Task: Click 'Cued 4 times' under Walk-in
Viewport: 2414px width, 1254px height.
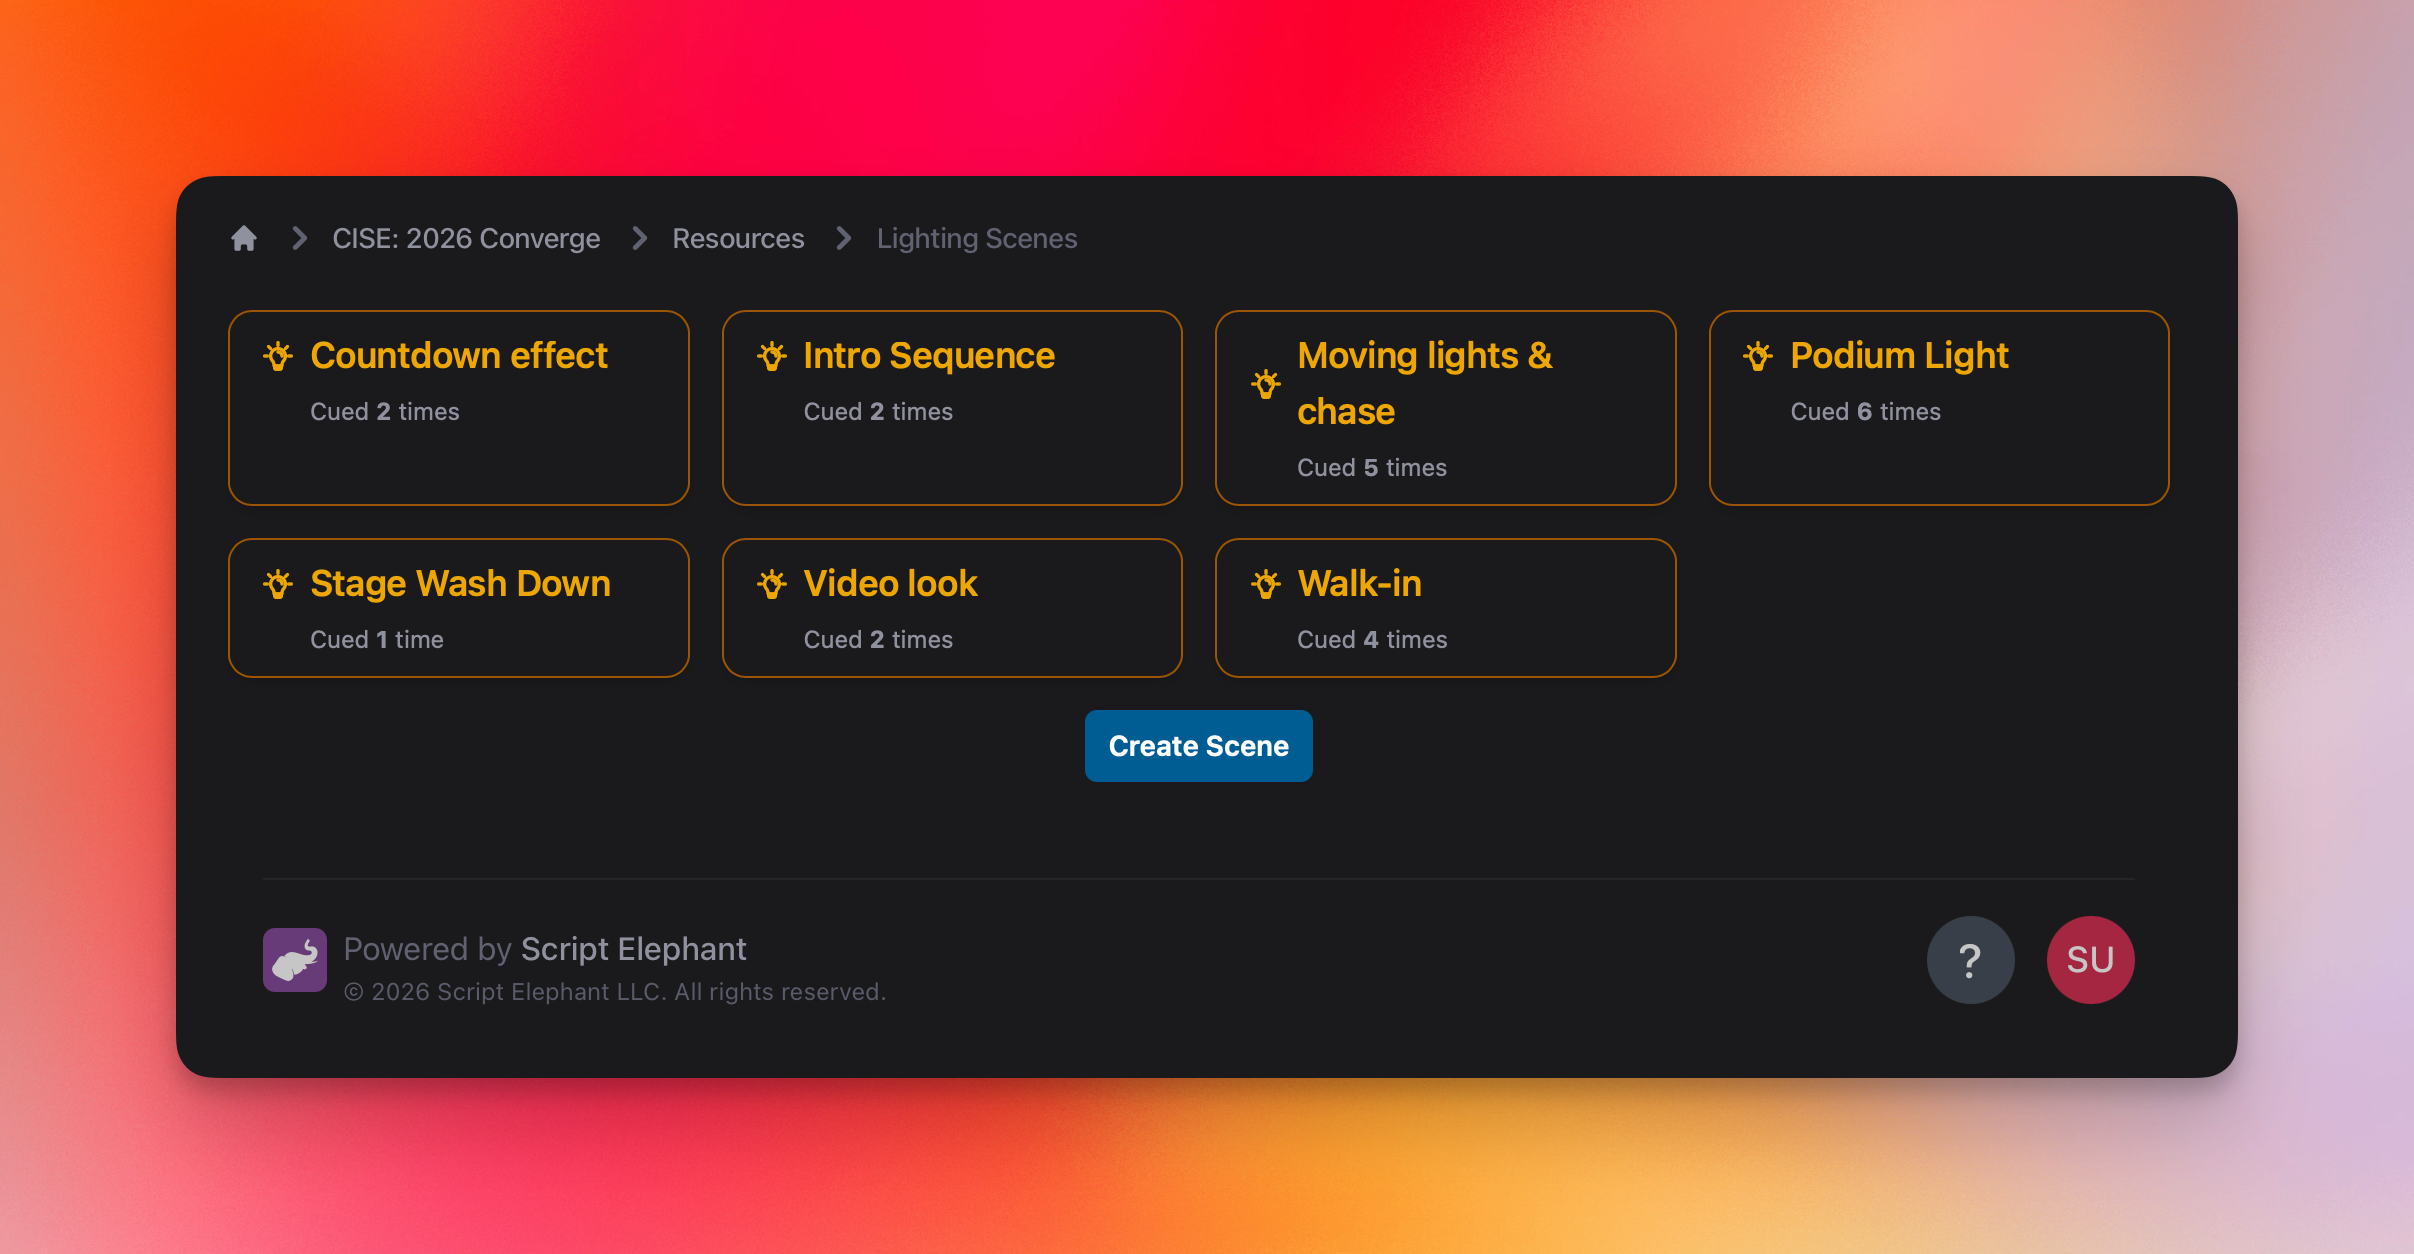Action: click(x=1372, y=640)
